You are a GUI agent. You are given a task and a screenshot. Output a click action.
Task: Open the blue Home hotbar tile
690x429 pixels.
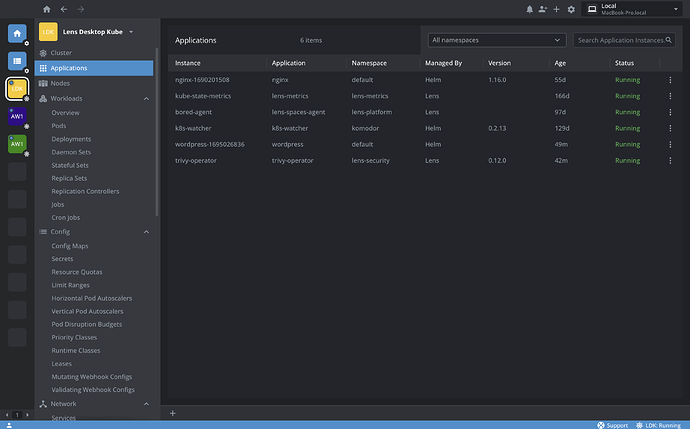[x=17, y=33]
